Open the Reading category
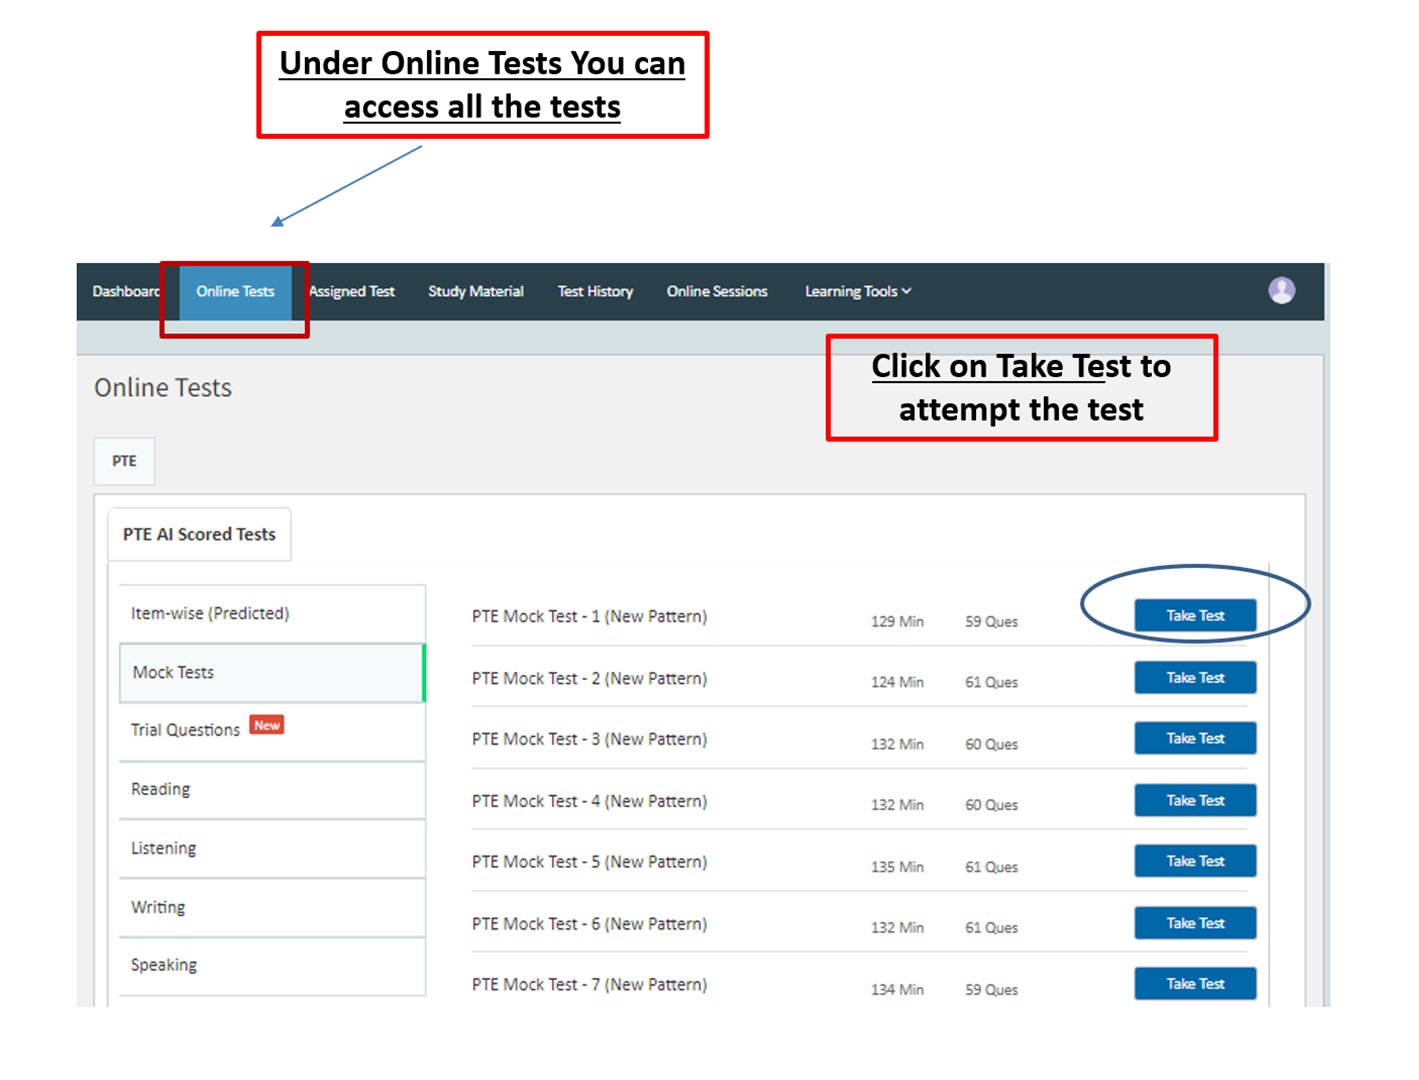This screenshot has width=1419, height=1080. pos(272,790)
